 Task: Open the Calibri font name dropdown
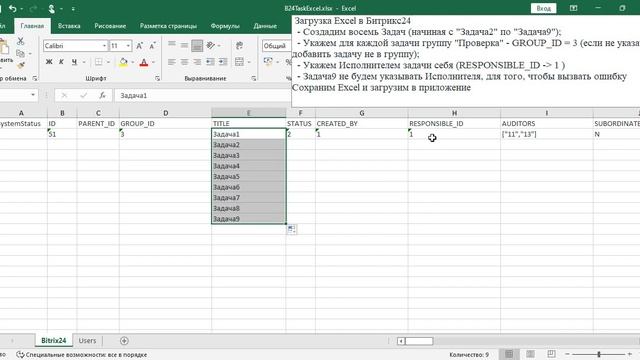(104, 46)
